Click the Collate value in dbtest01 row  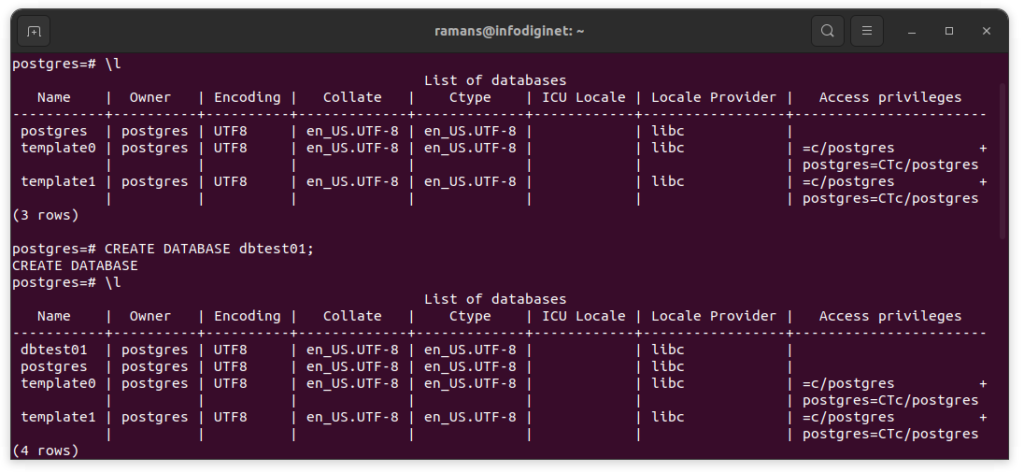pyautogui.click(x=352, y=350)
